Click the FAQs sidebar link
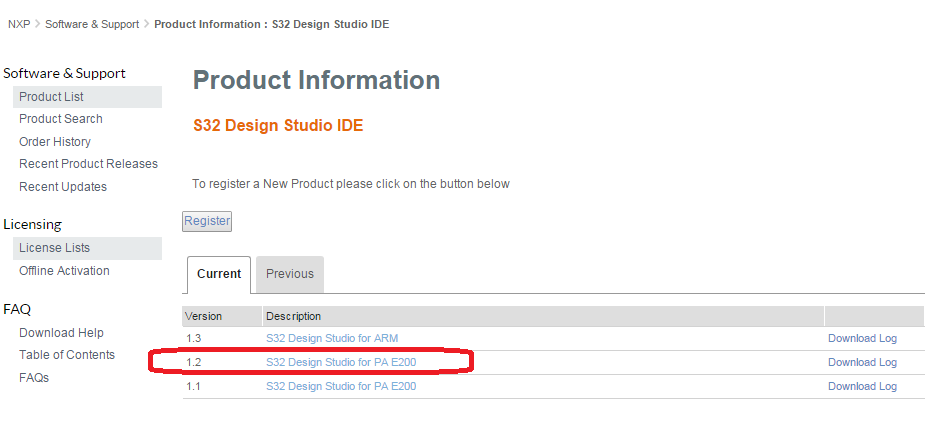This screenshot has height=422, width=940. click(34, 378)
